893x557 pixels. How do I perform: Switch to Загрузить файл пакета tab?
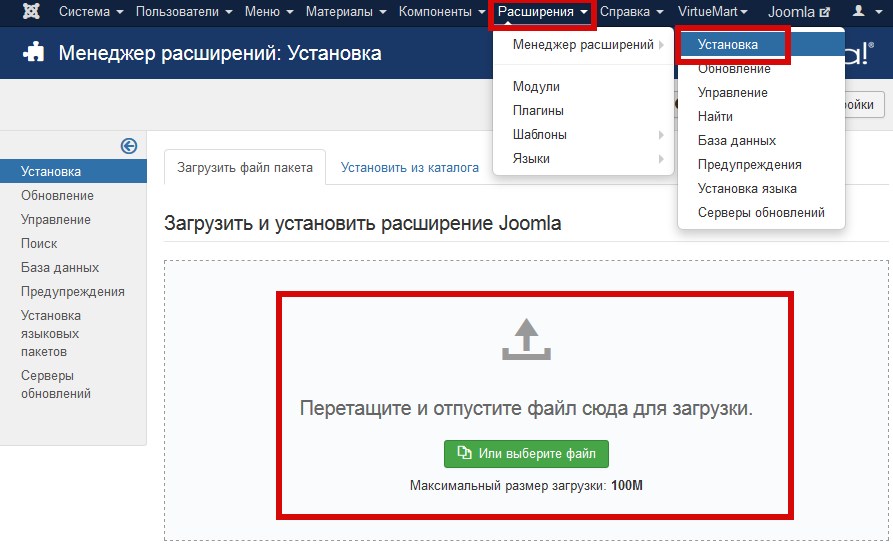click(x=245, y=167)
